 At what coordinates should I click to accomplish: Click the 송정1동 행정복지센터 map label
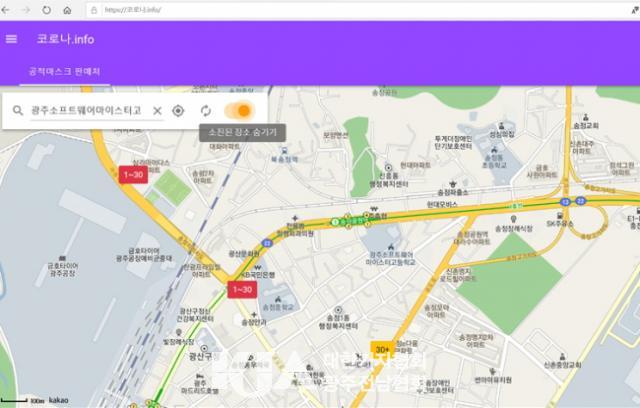(338, 322)
